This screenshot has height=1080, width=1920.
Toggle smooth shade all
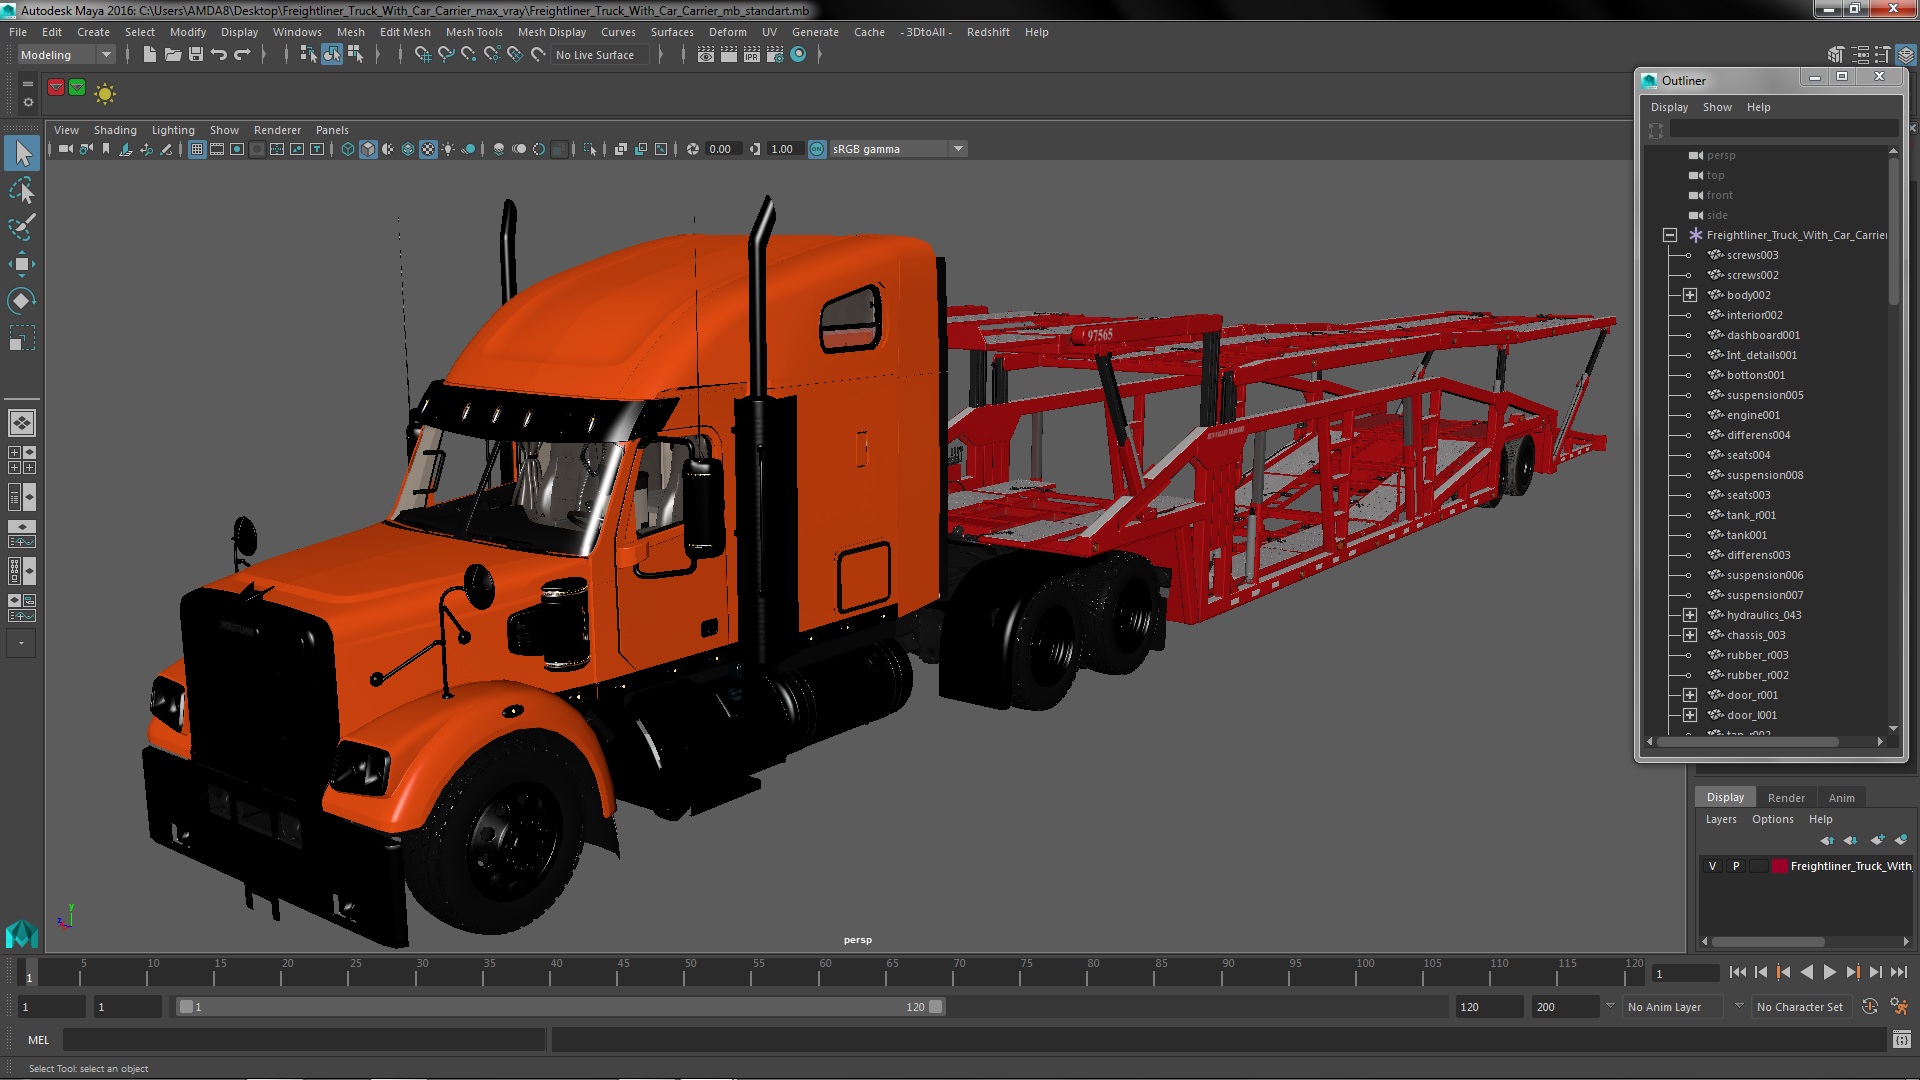click(368, 149)
